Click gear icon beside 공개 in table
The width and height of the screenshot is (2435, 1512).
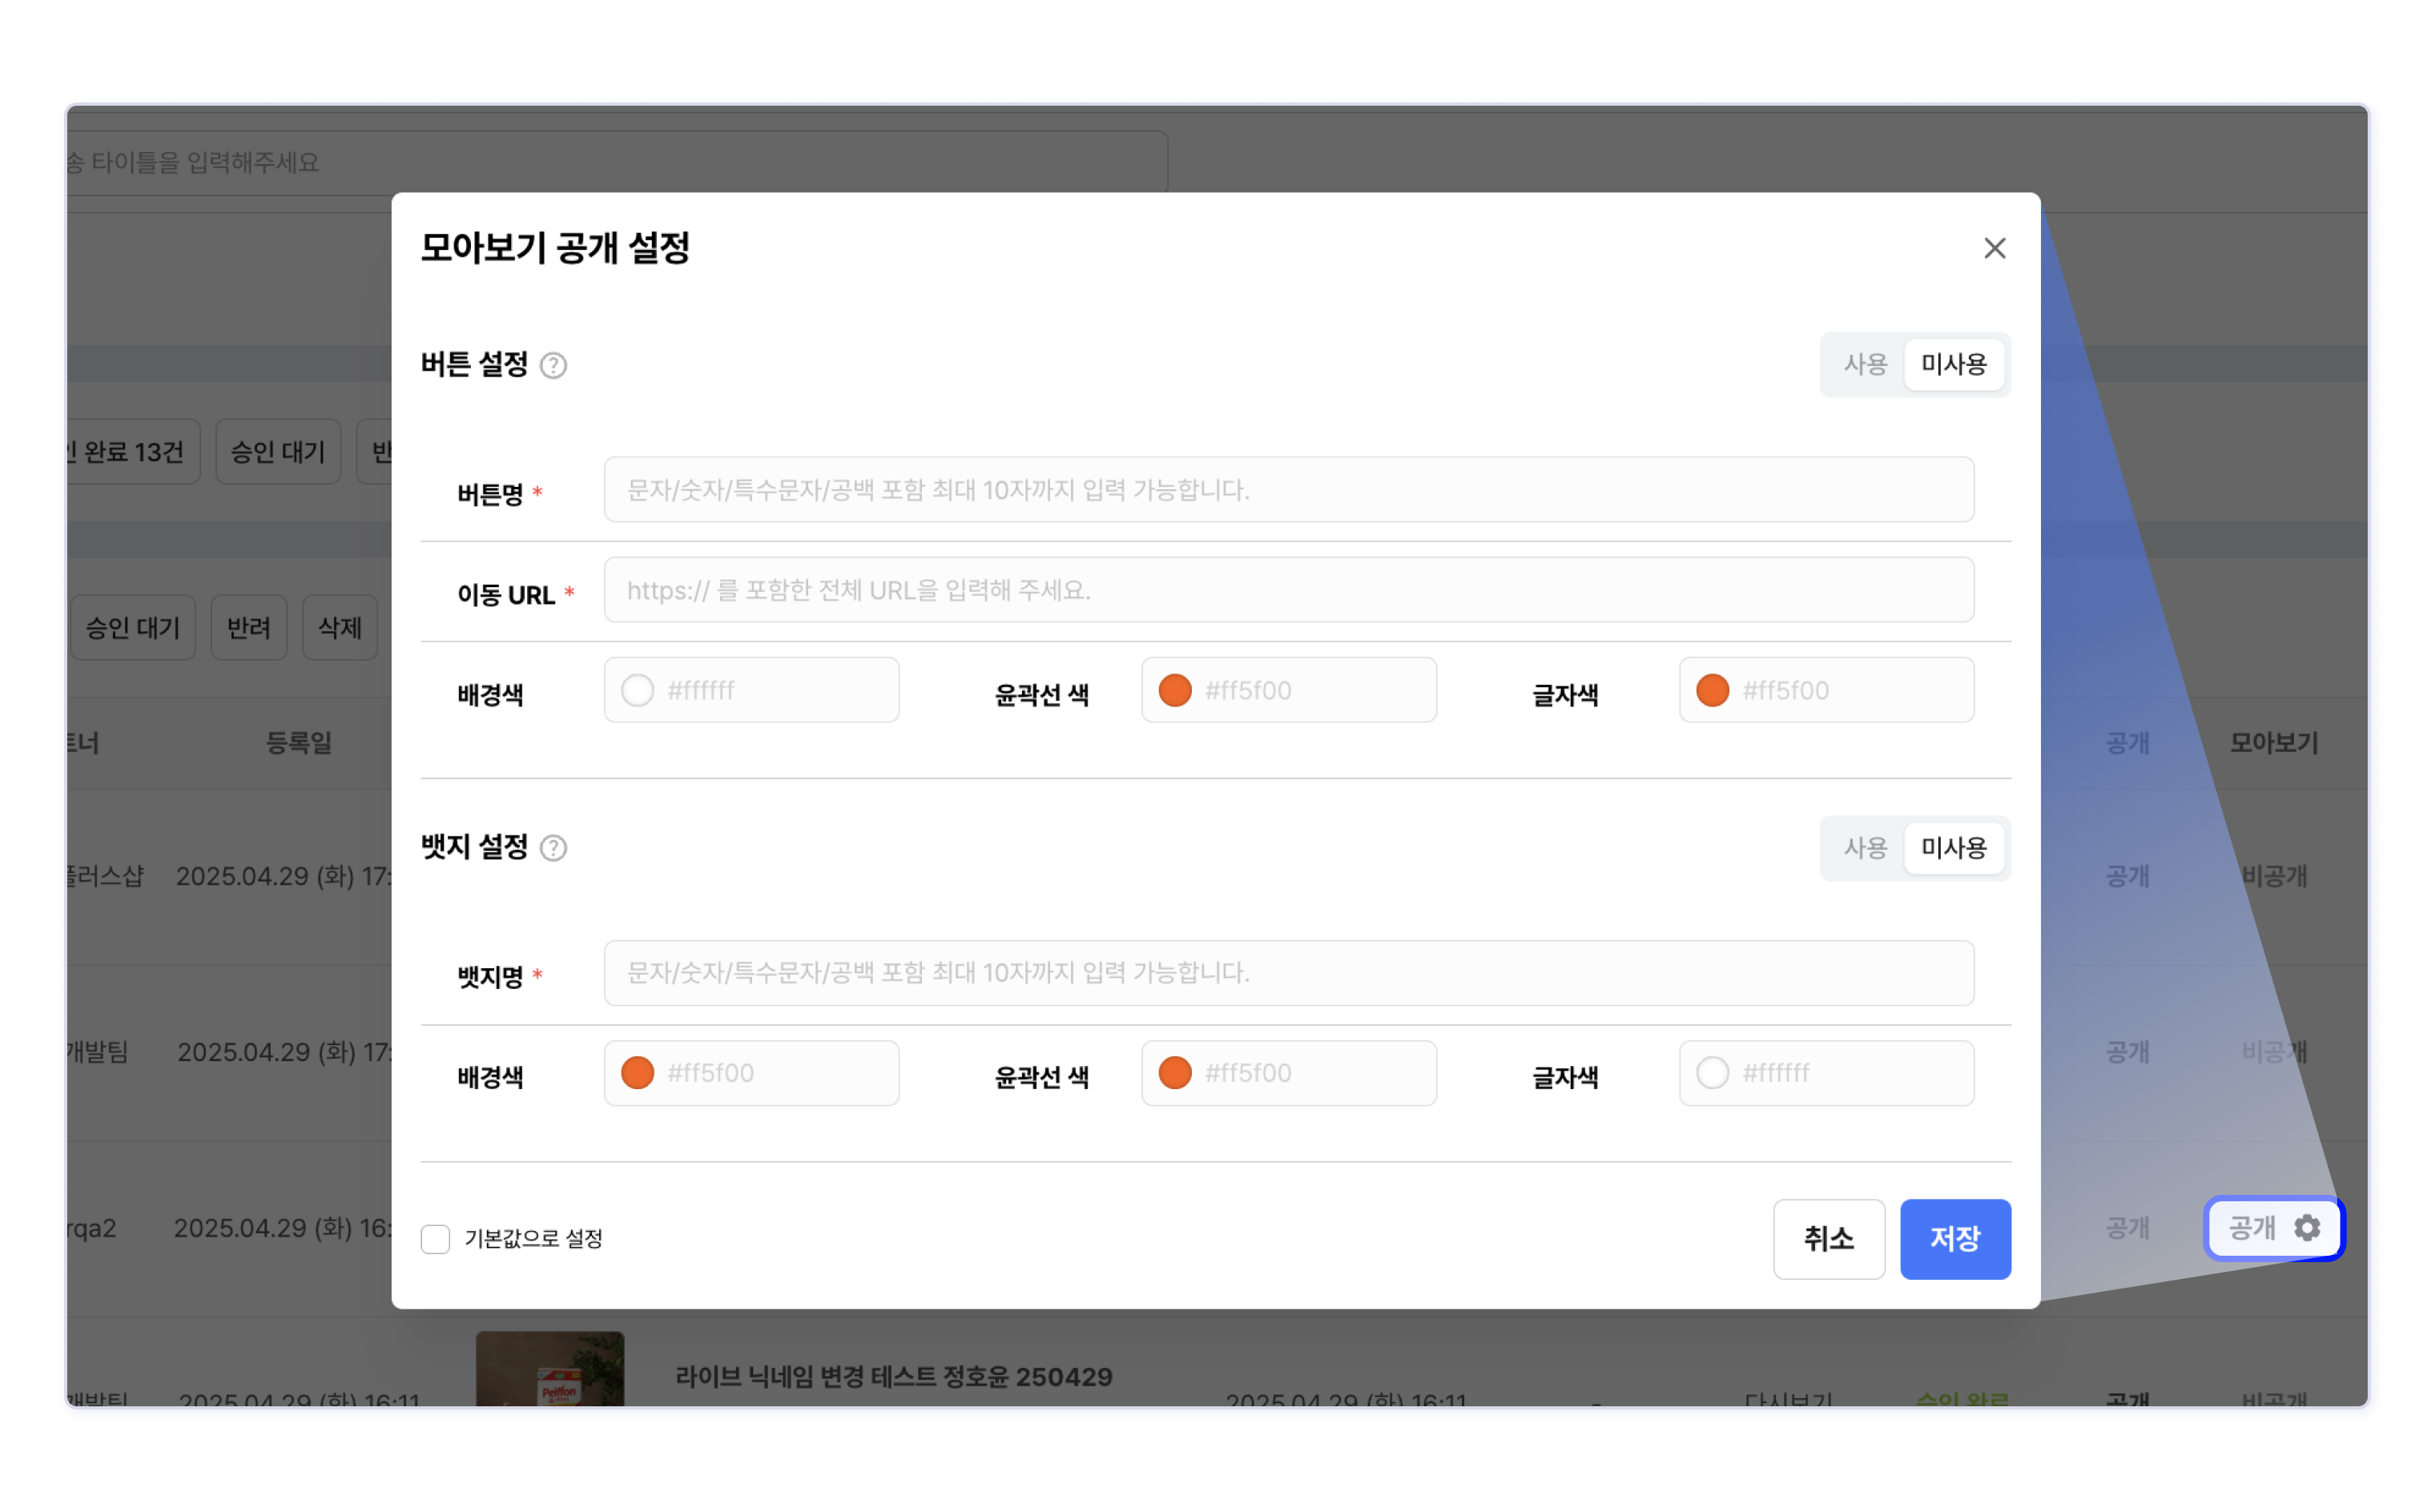[x=2306, y=1228]
